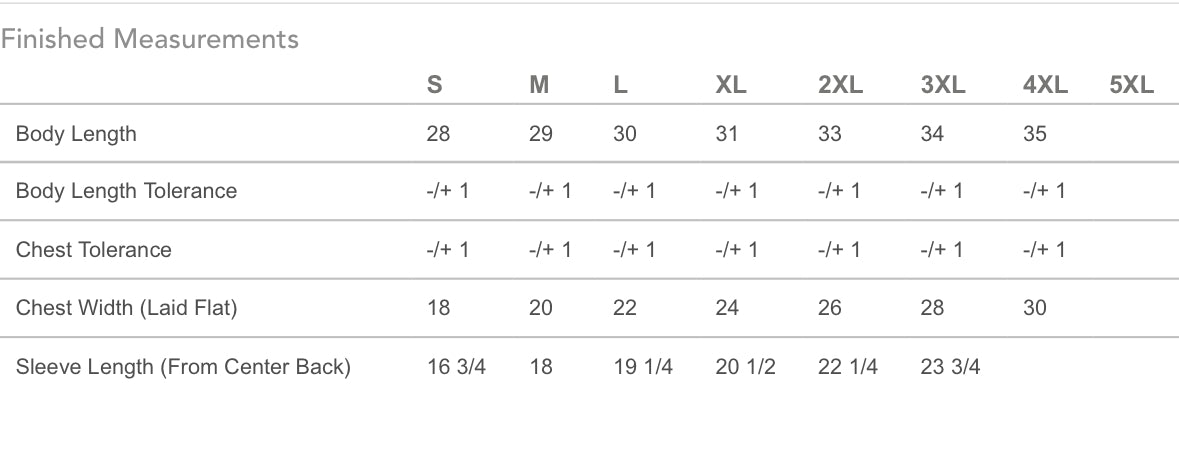Screen dimensions: 1179x464
Task: Click the 3XL size column header
Action: pos(943,85)
